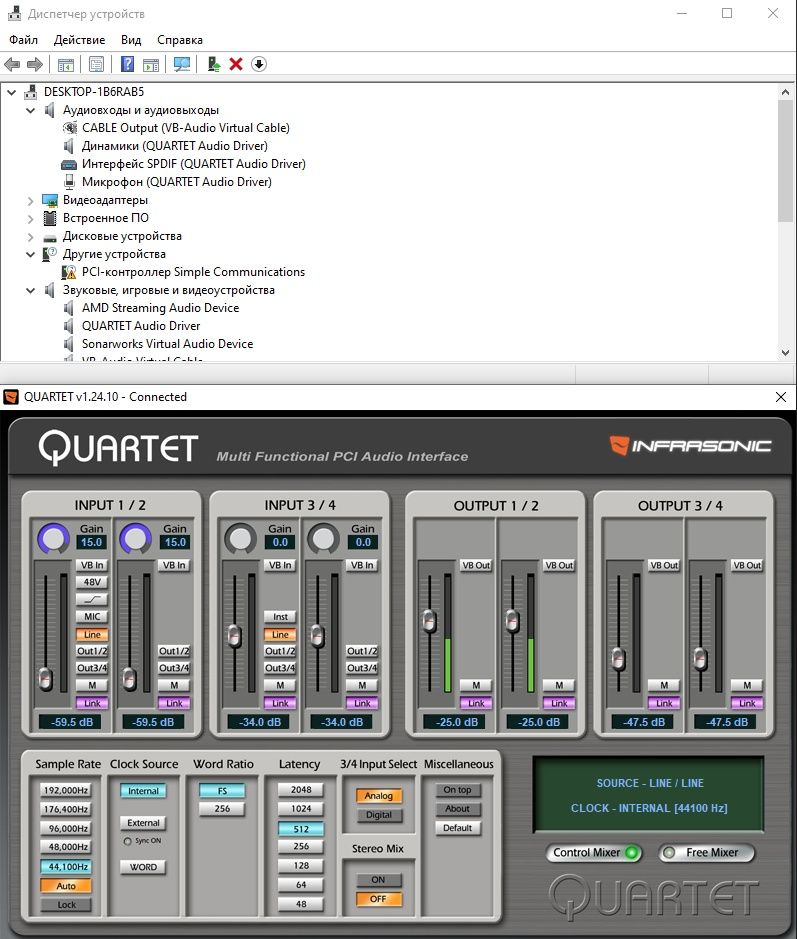Click the Show/Hide action pane toolbar icon
797x939 pixels.
click(151, 64)
